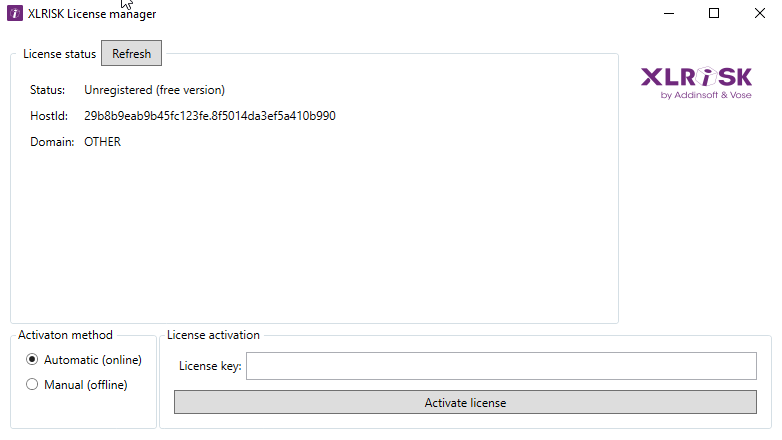Image resolution: width=782 pixels, height=440 pixels.
Task: Click the Status label
Action: 47,90
